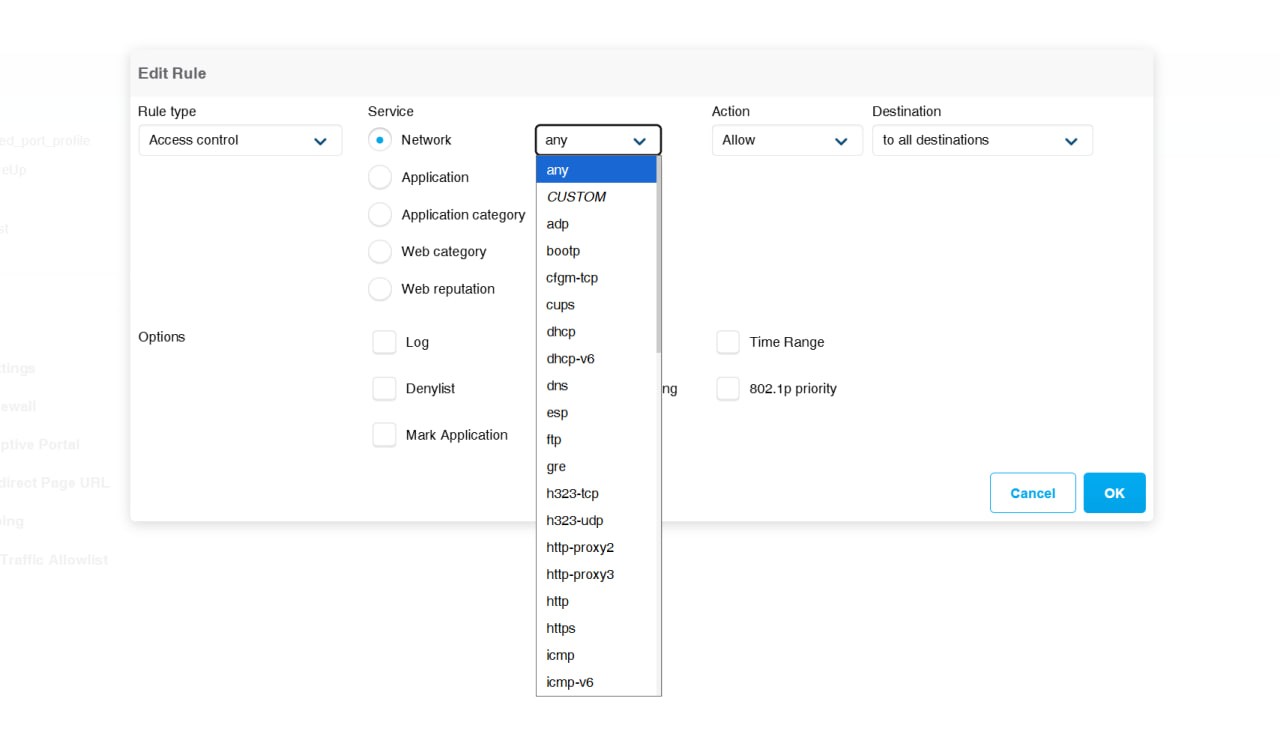
Task: Choose CUSTOM from the service list
Action: coord(576,197)
